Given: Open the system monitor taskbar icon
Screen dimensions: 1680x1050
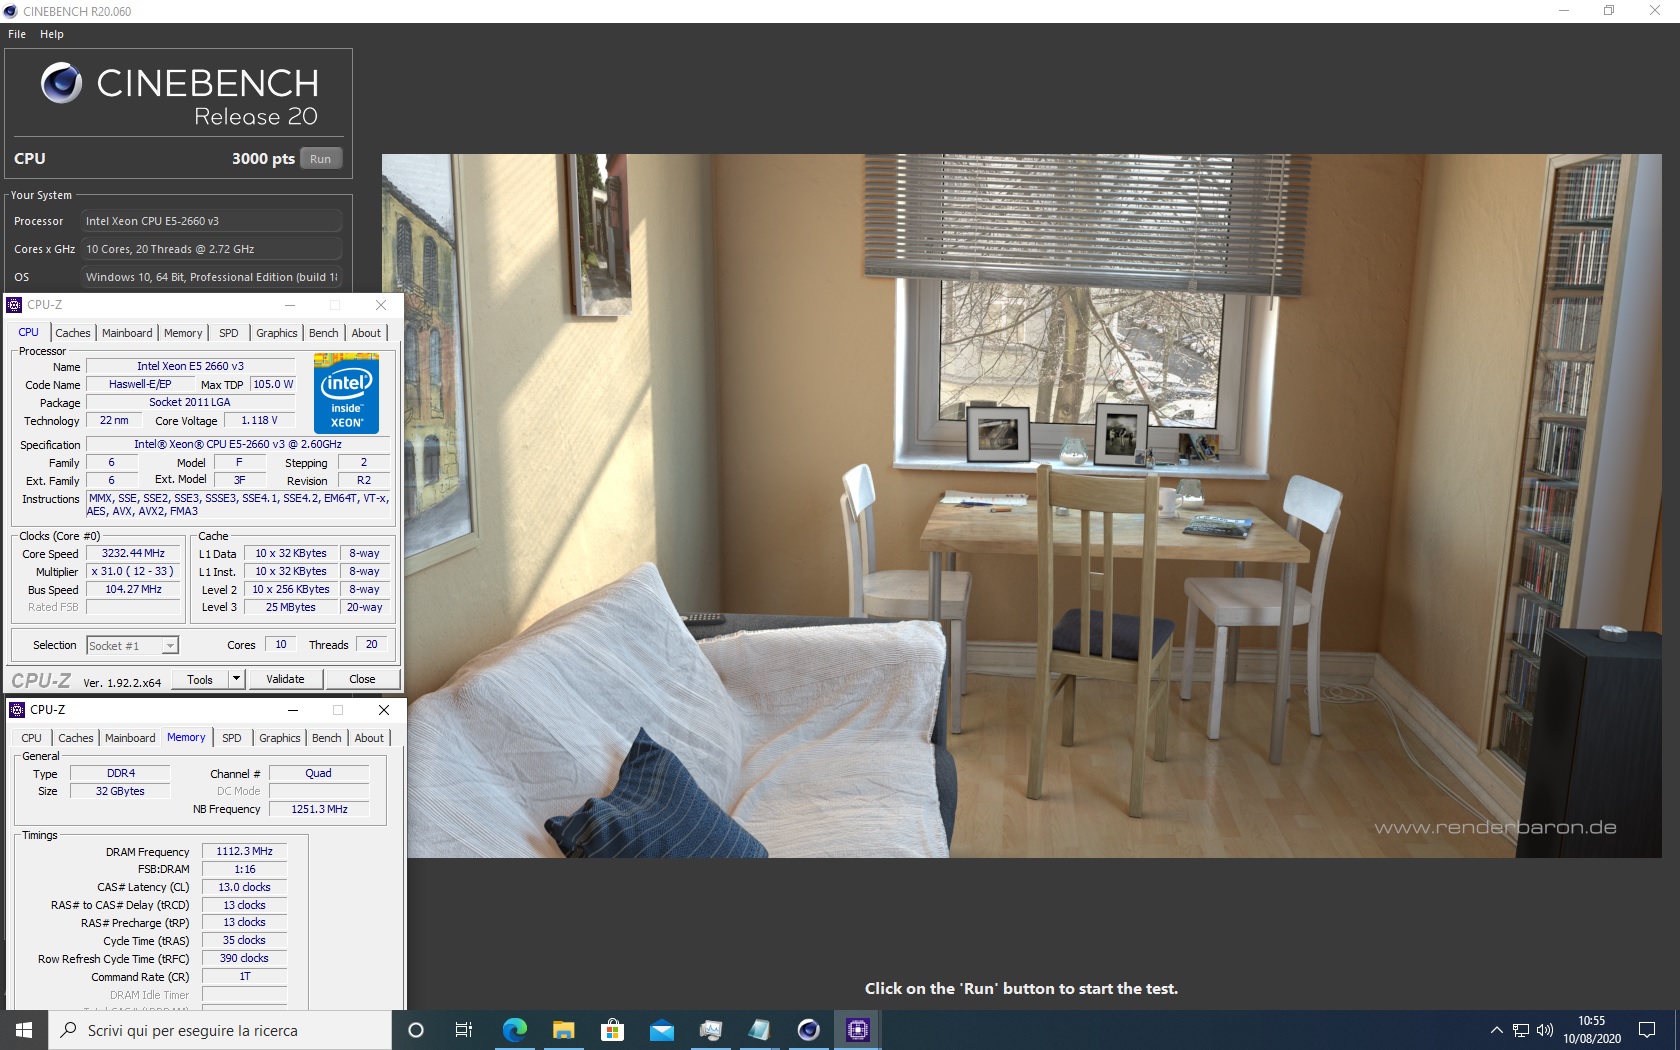Looking at the screenshot, I should 710,1030.
